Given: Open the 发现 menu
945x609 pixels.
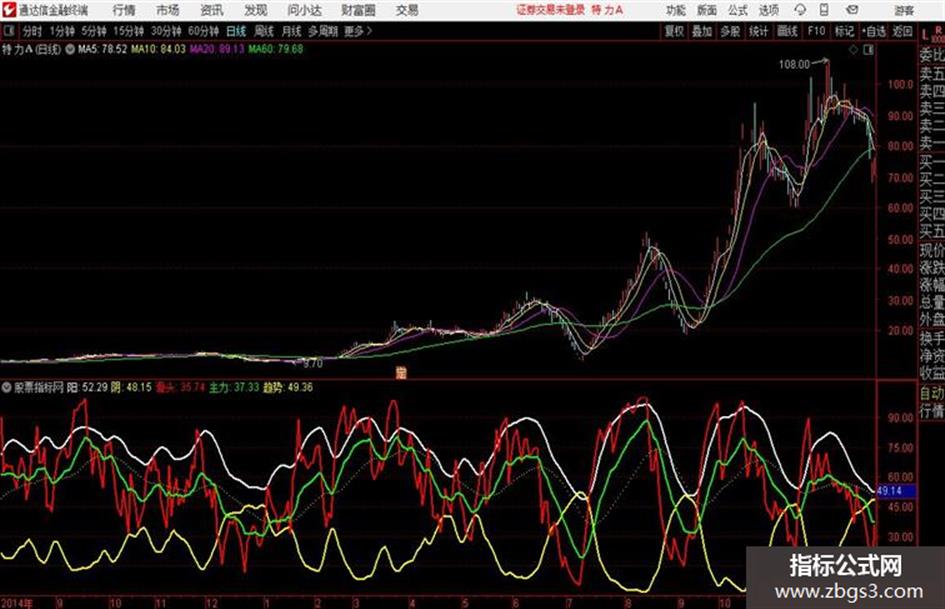Looking at the screenshot, I should coord(256,10).
